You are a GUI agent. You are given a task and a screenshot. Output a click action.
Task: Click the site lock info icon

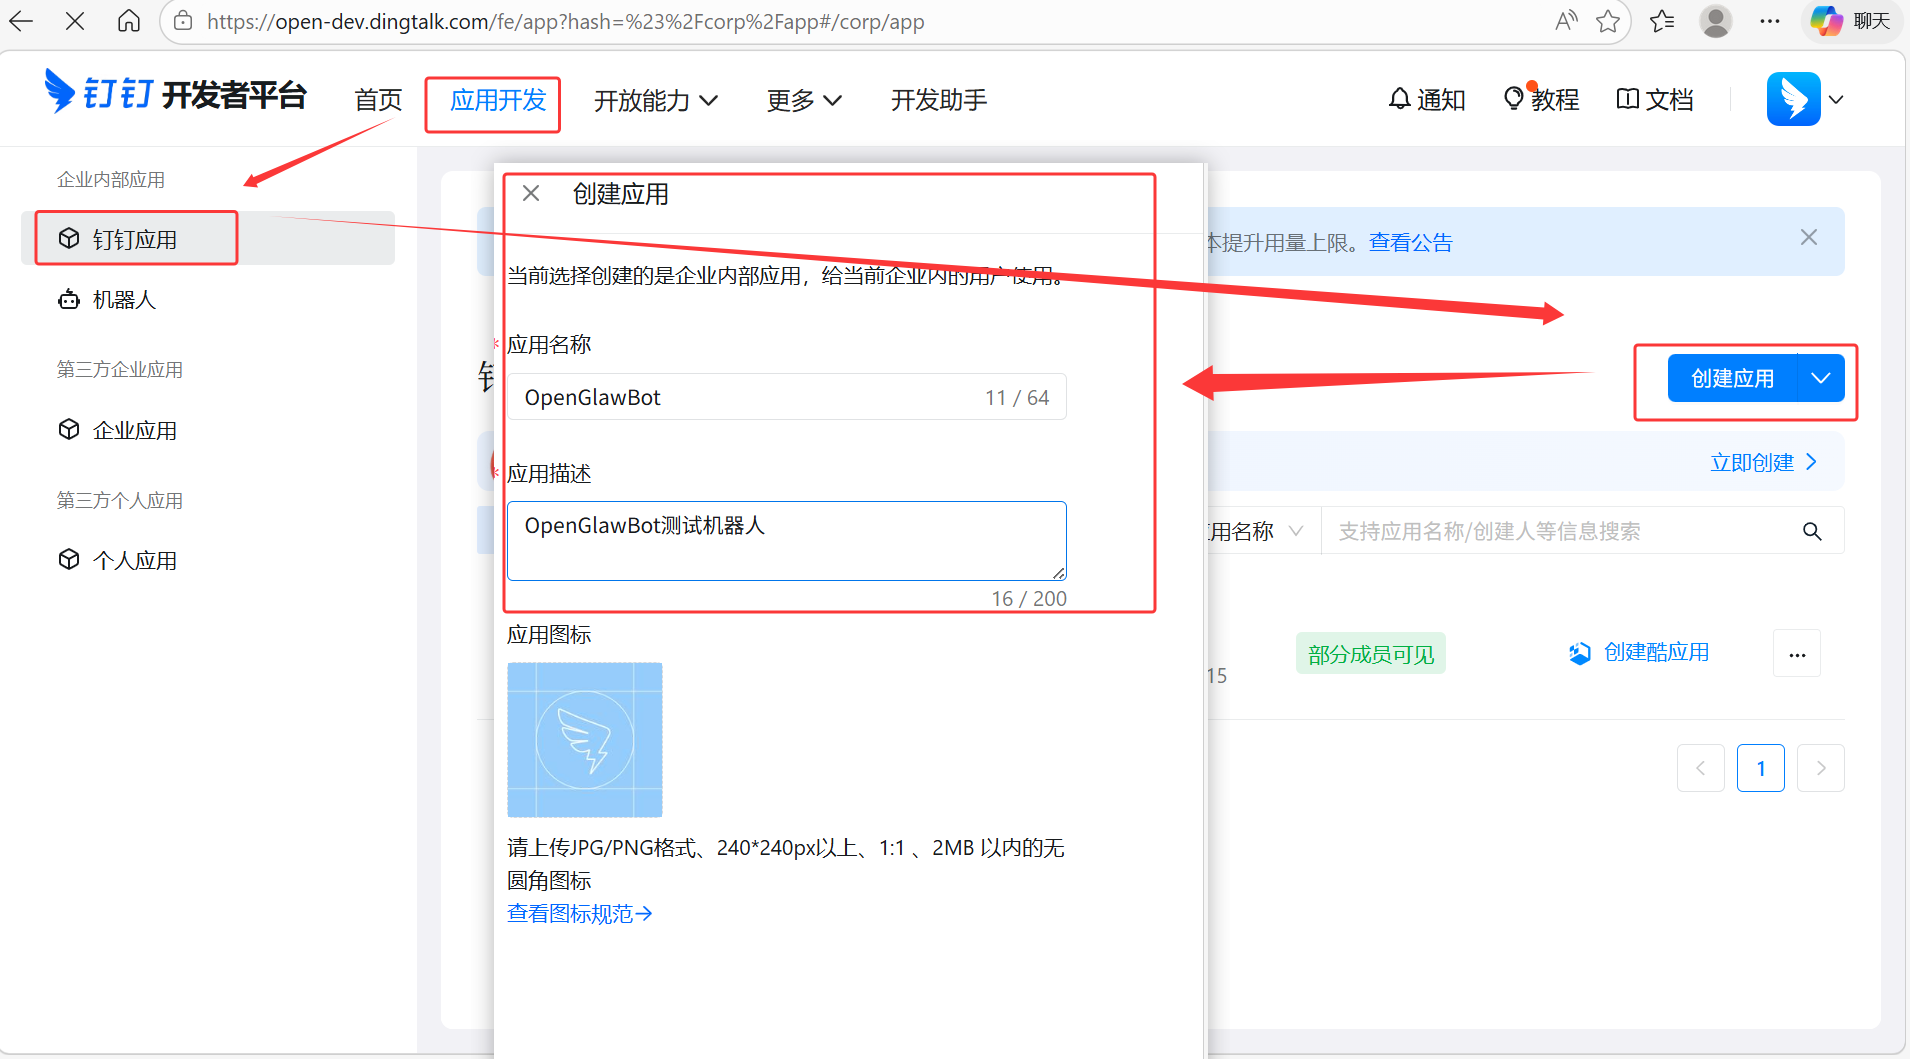point(183,21)
